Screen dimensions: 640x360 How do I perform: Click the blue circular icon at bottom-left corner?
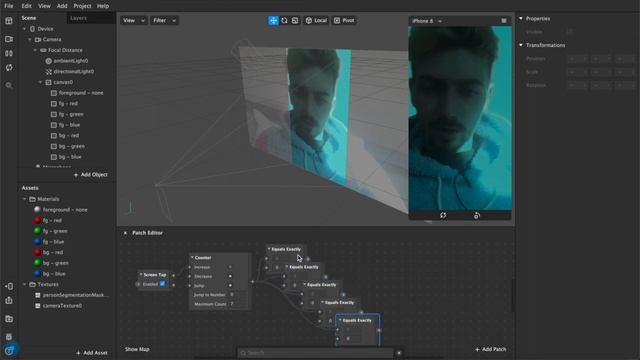(10, 350)
